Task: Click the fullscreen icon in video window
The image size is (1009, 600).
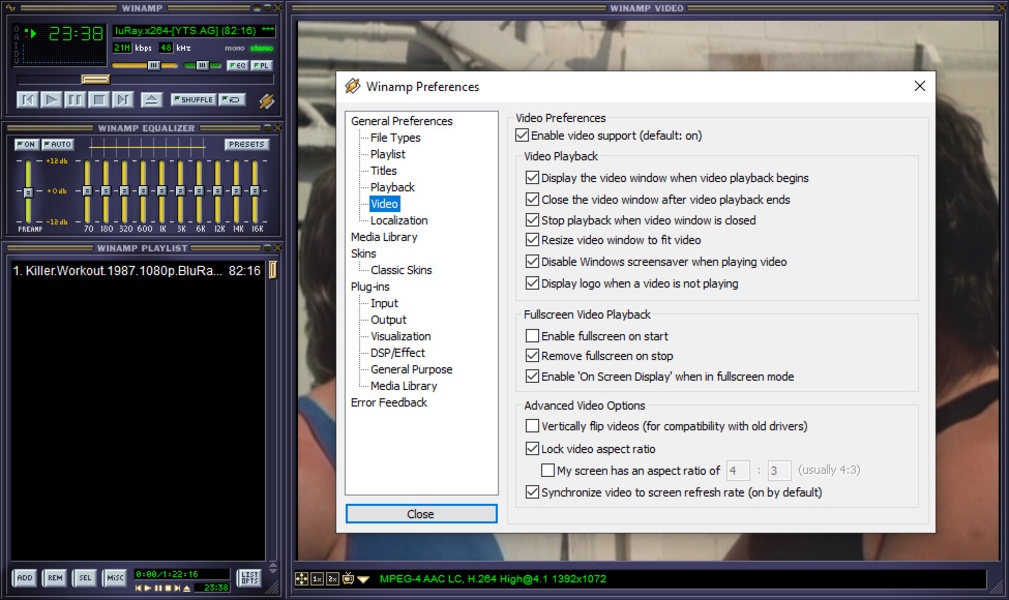Action: 301,579
